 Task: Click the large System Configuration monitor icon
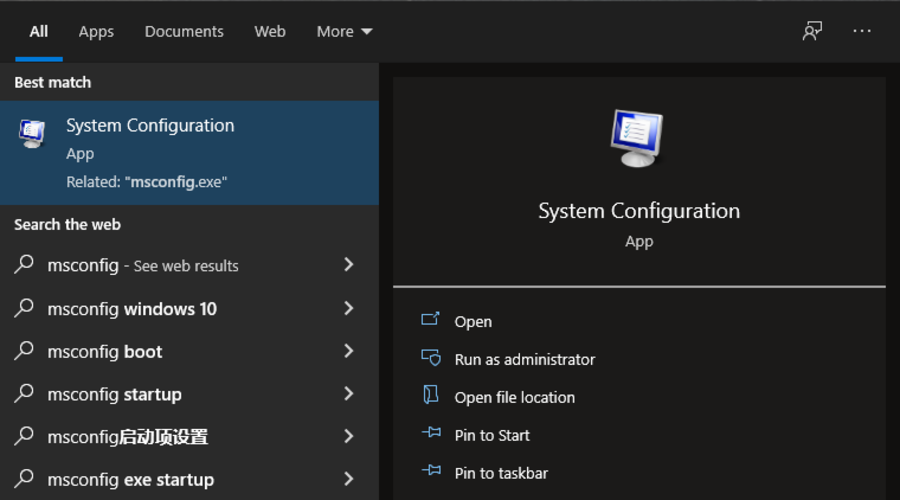click(637, 138)
